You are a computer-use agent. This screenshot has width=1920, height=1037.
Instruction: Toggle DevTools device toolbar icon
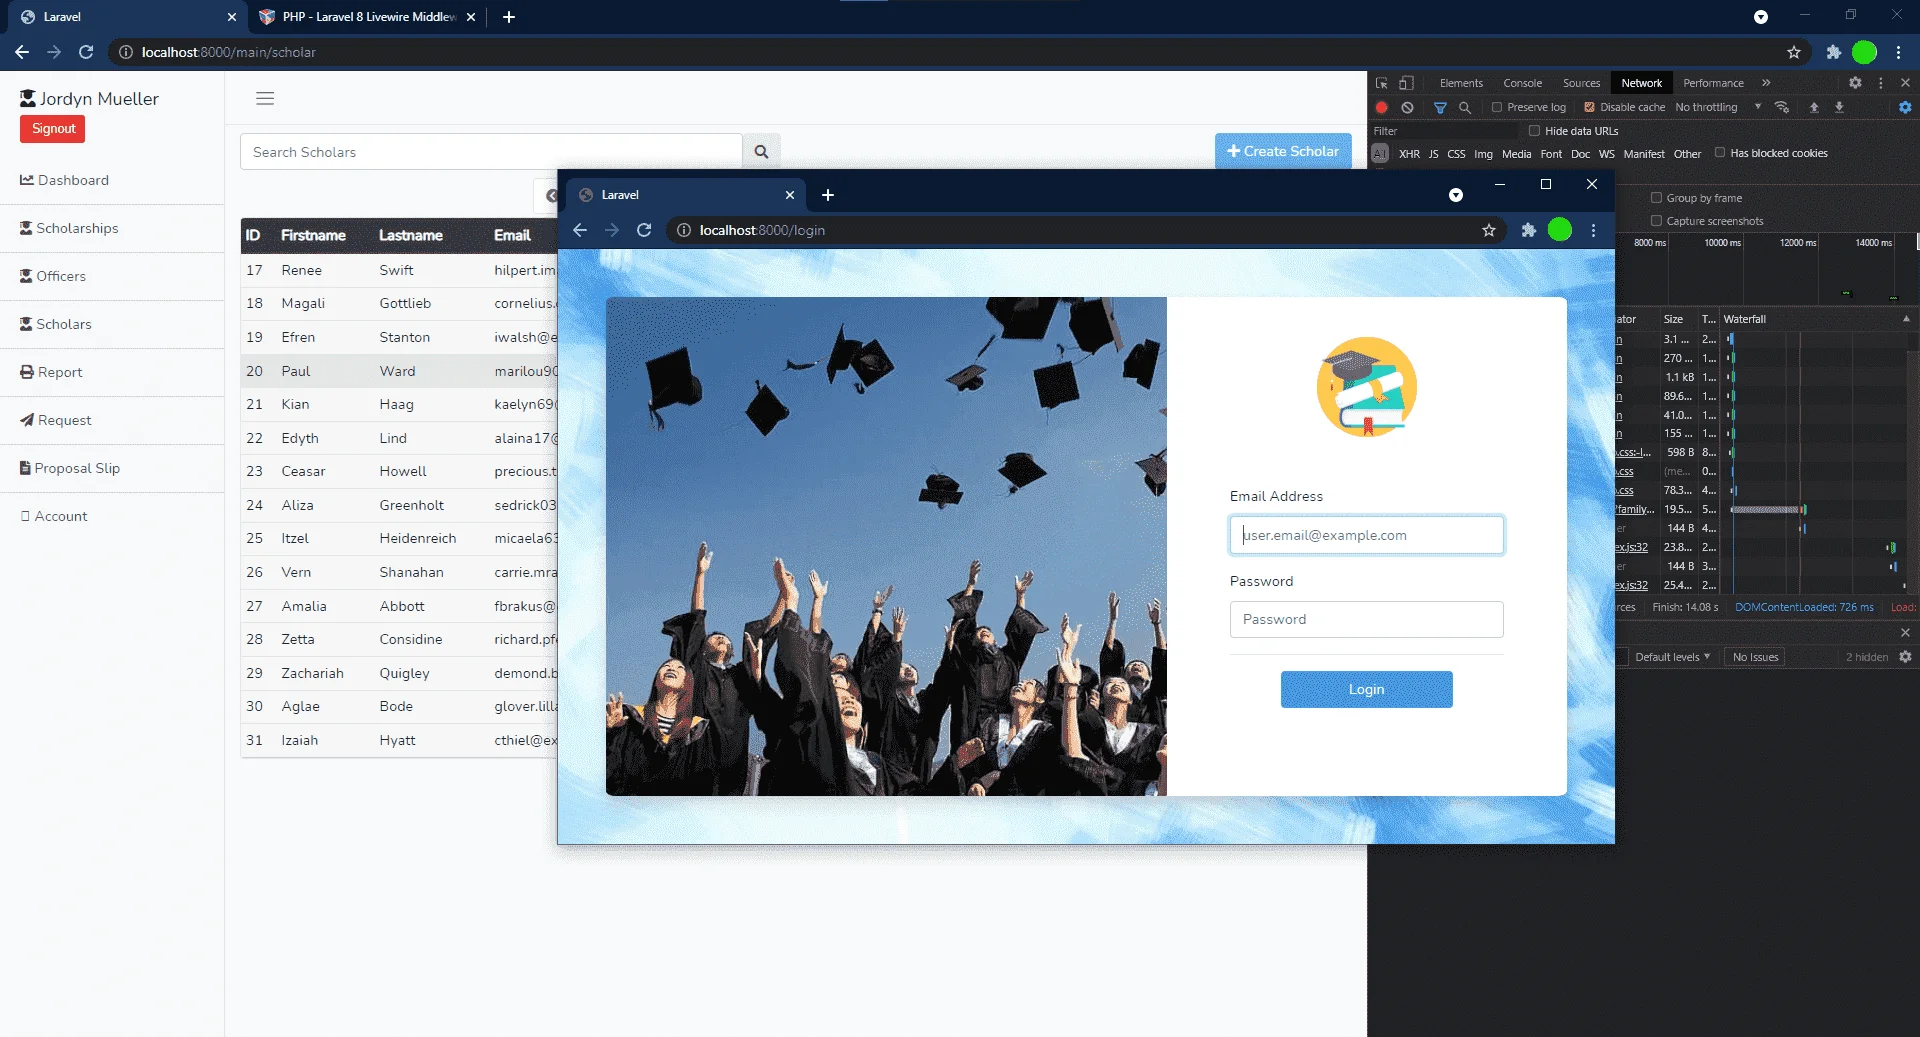point(1406,83)
